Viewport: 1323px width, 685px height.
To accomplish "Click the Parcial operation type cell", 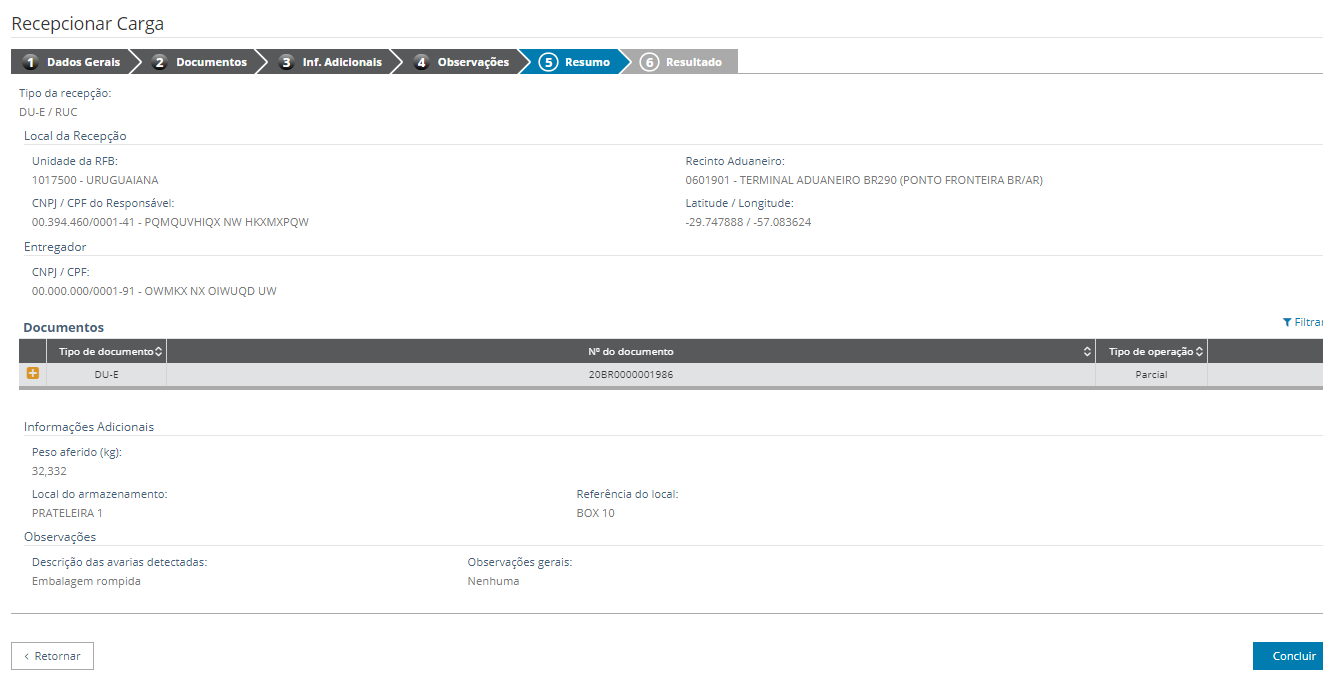I will 1151,375.
